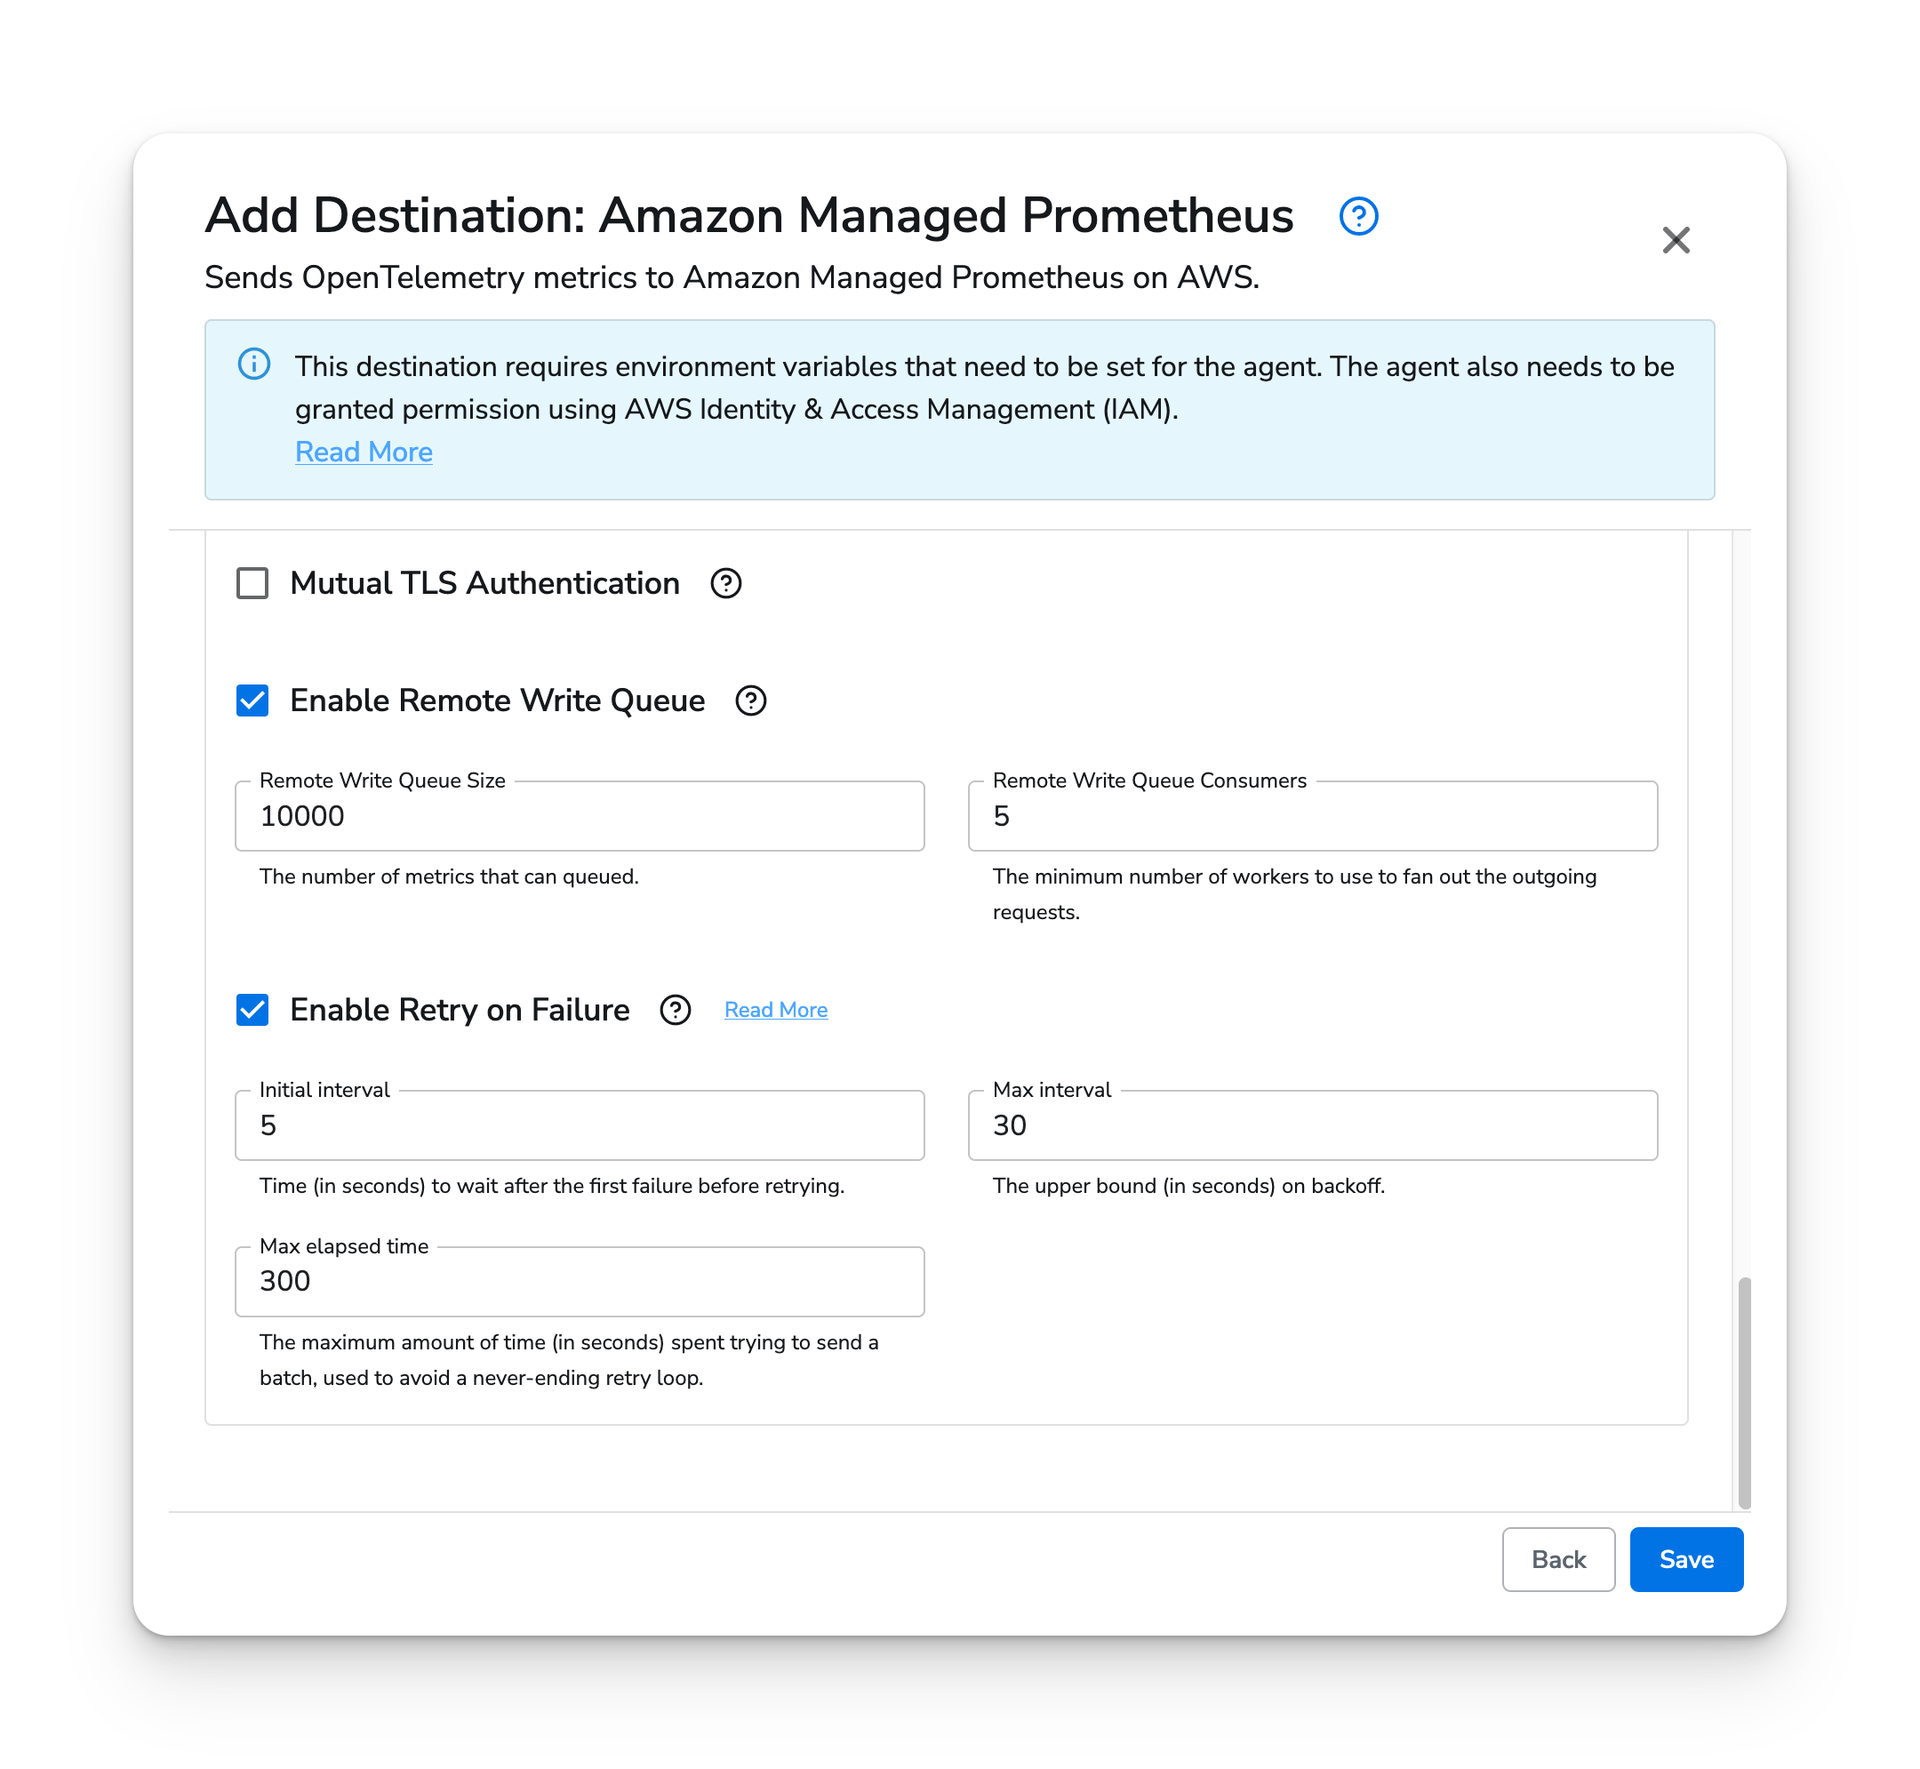Click the Read More link in blue banner

point(363,451)
